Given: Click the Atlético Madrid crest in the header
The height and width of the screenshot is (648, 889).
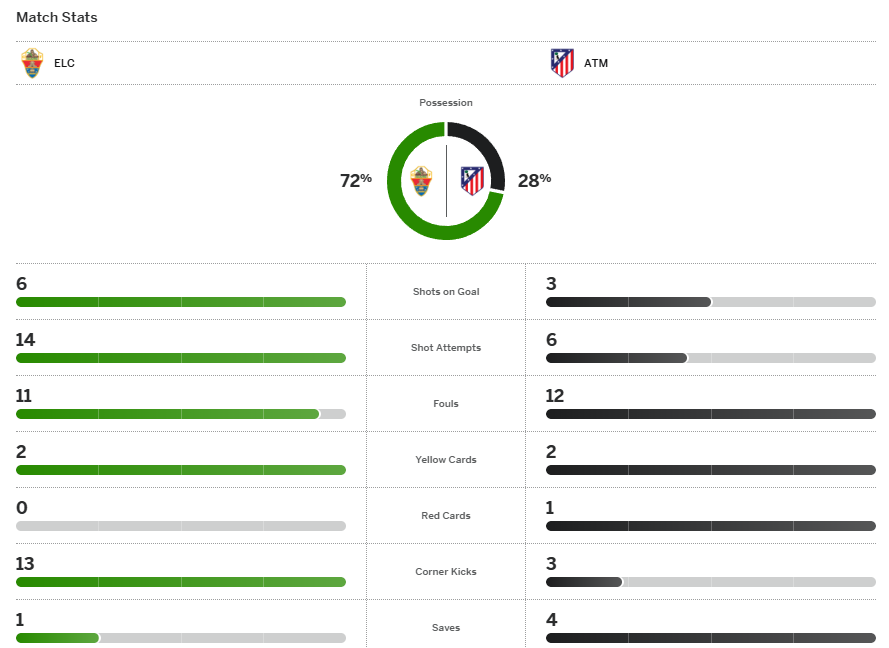Looking at the screenshot, I should point(562,63).
